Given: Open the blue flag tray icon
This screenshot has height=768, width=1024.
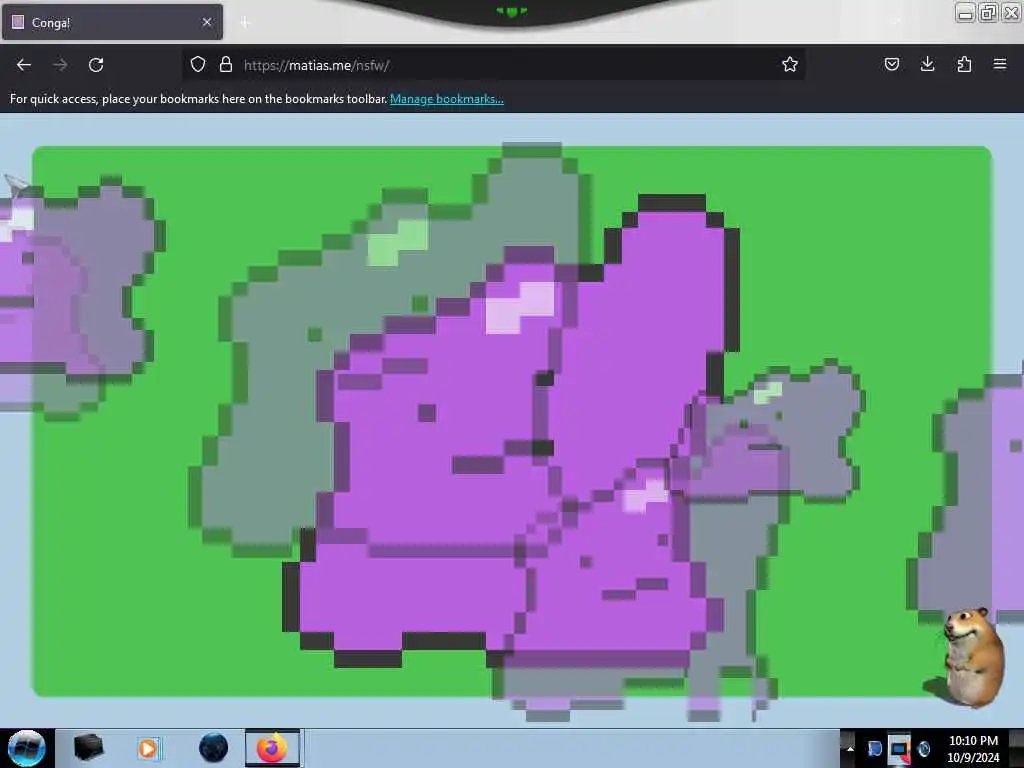Looking at the screenshot, I should (x=874, y=749).
